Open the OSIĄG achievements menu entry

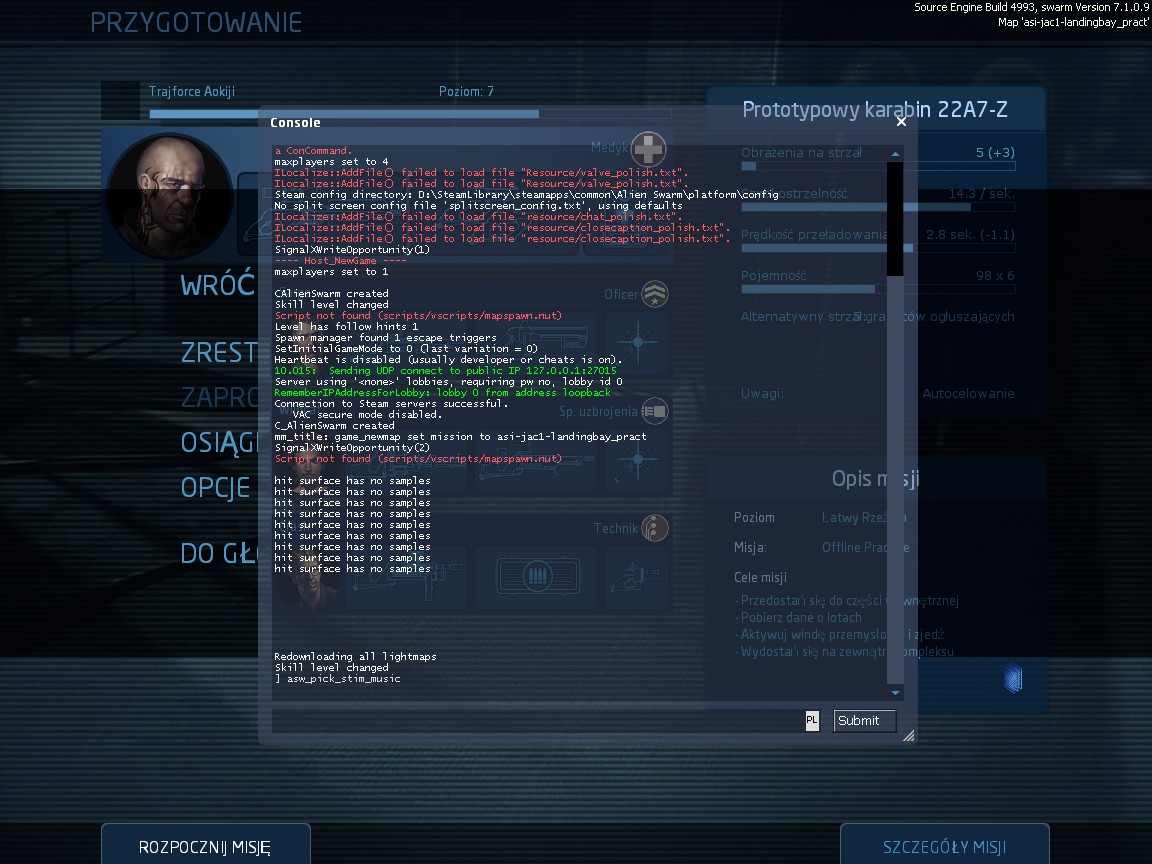[219, 442]
